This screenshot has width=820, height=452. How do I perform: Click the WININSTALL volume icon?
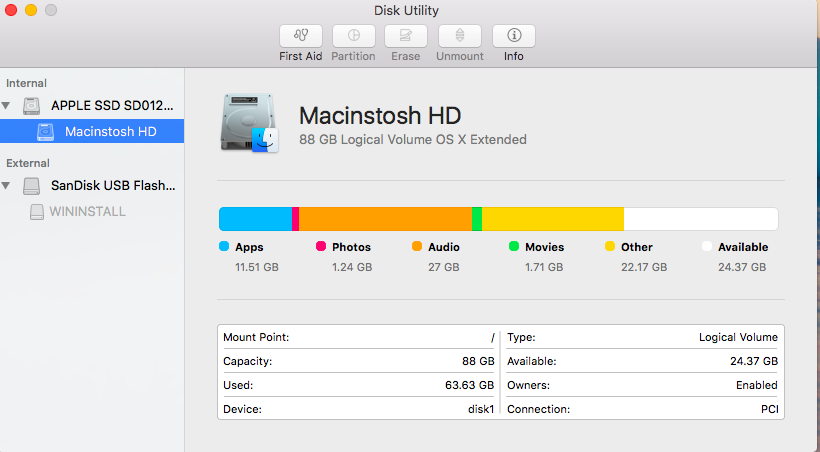point(37,212)
